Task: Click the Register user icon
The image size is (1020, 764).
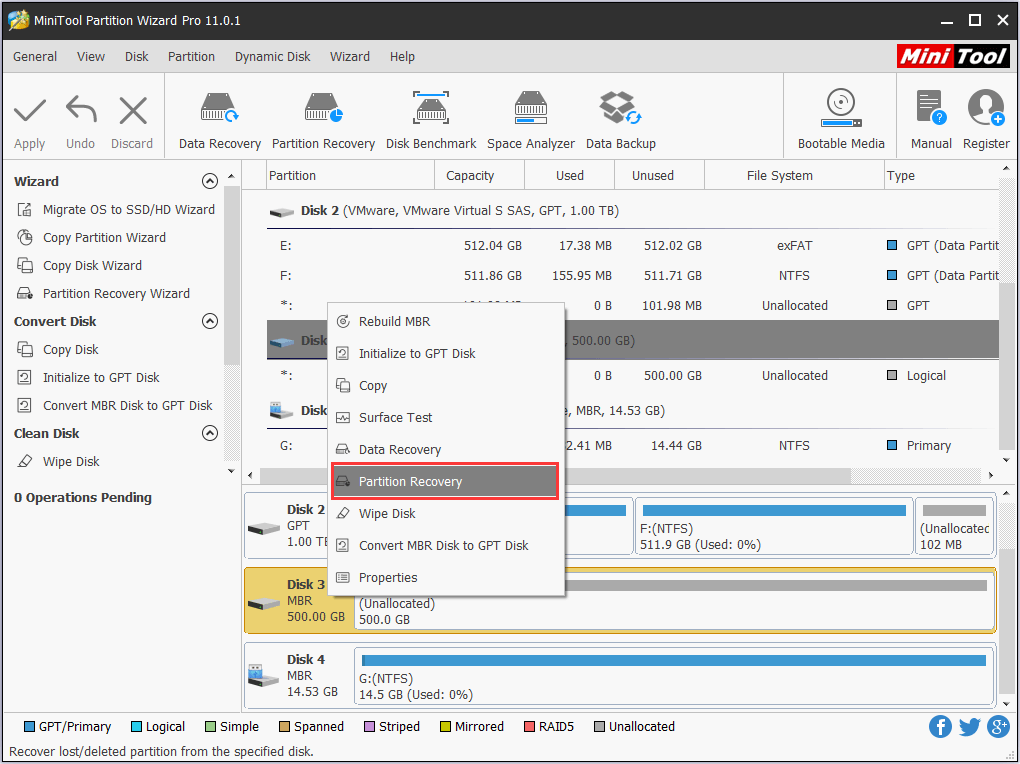Action: 986,108
